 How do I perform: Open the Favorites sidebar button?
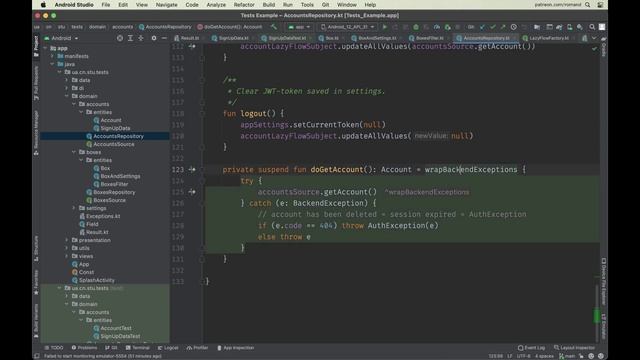coord(36,282)
